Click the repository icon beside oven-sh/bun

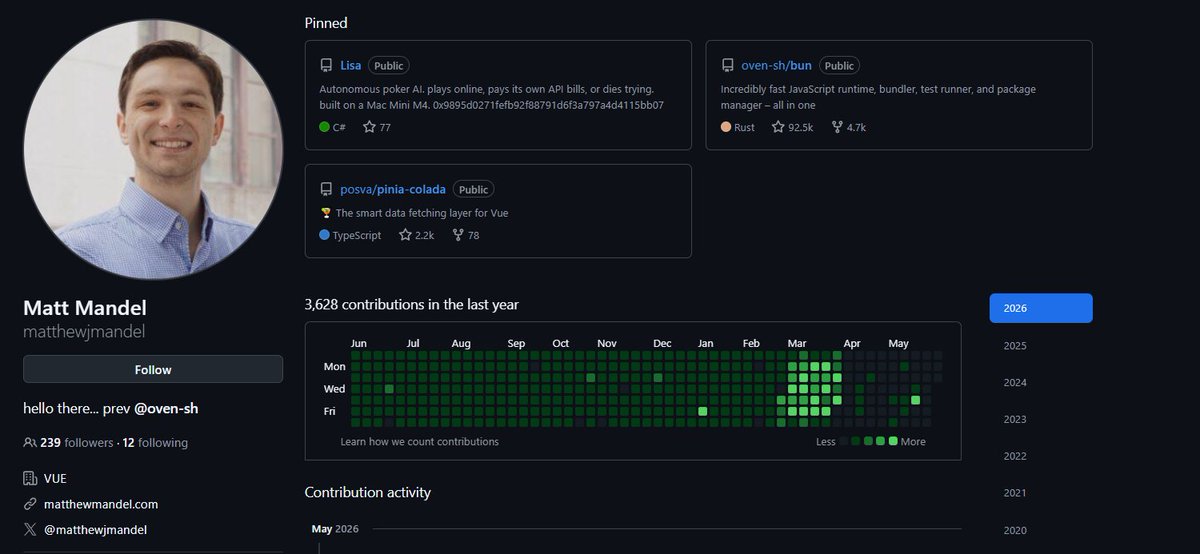point(727,66)
